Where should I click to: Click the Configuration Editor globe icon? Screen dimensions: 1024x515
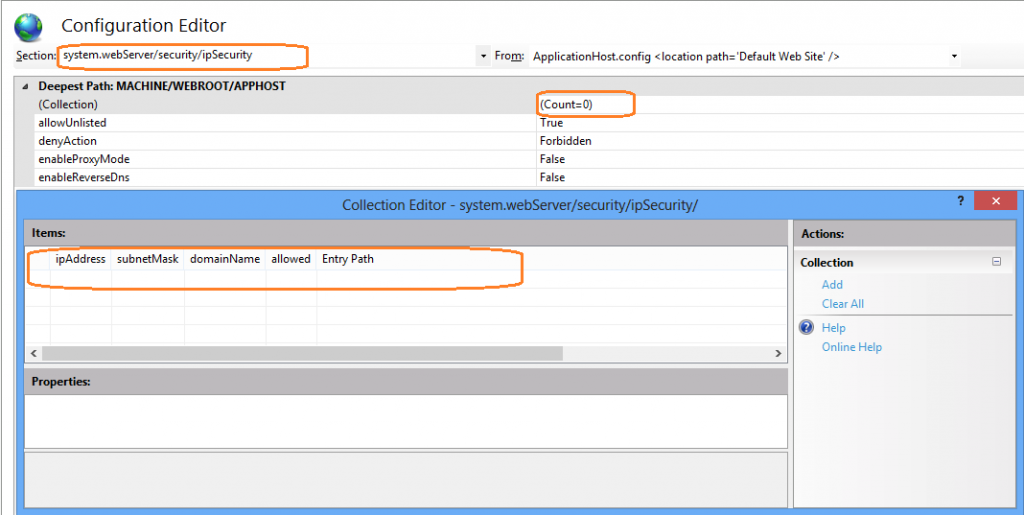(x=28, y=27)
